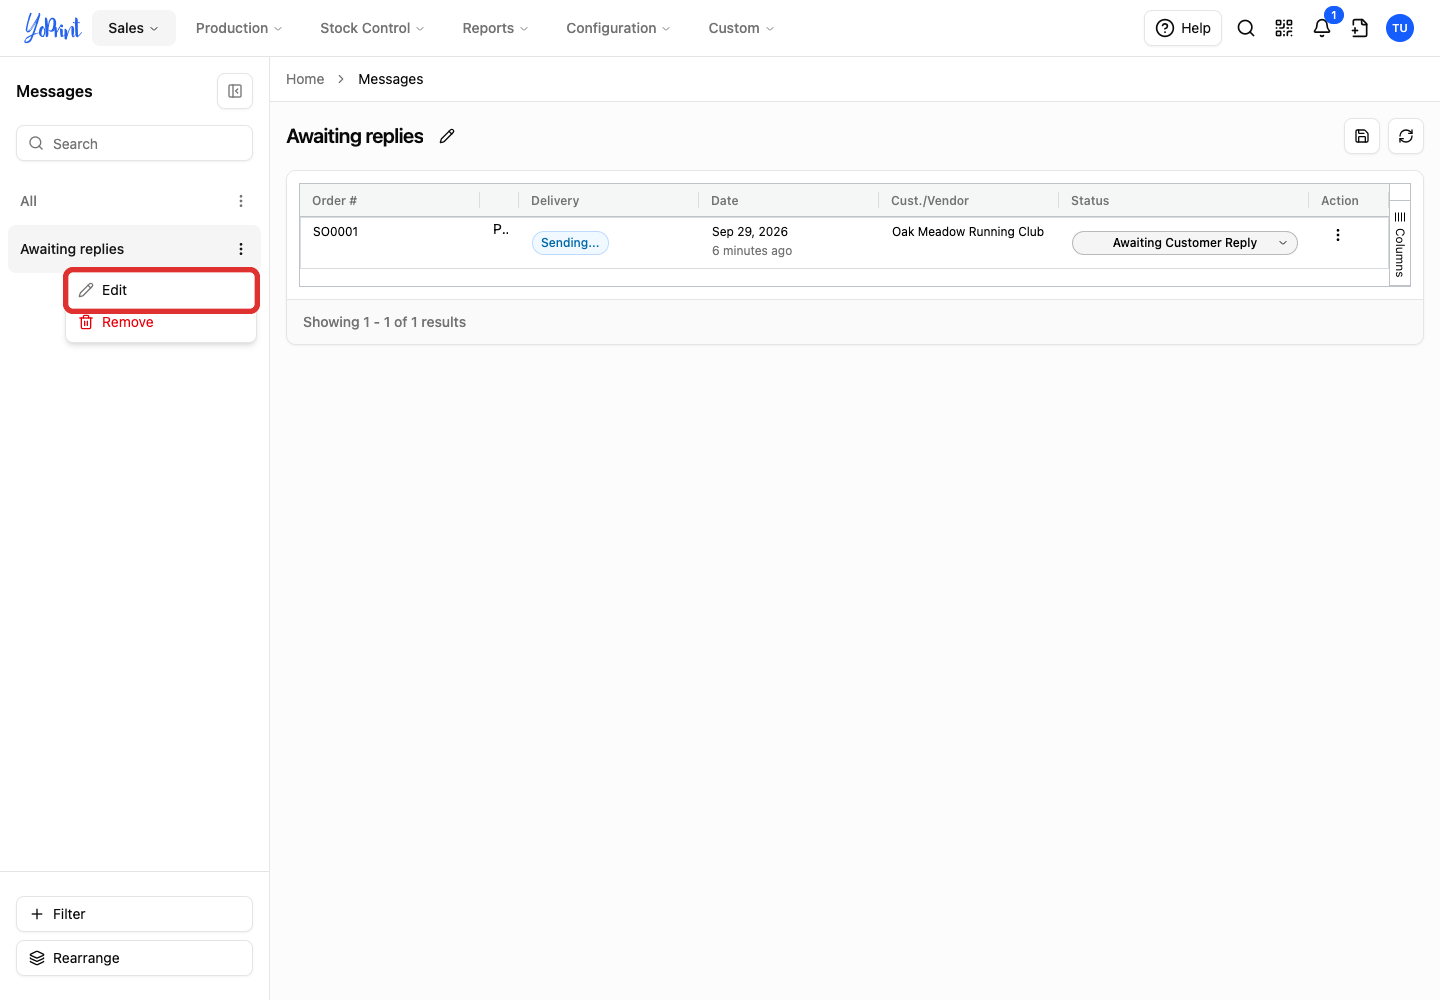Click the new document icon in header
Viewport: 1440px width, 1000px height.
coord(1360,28)
